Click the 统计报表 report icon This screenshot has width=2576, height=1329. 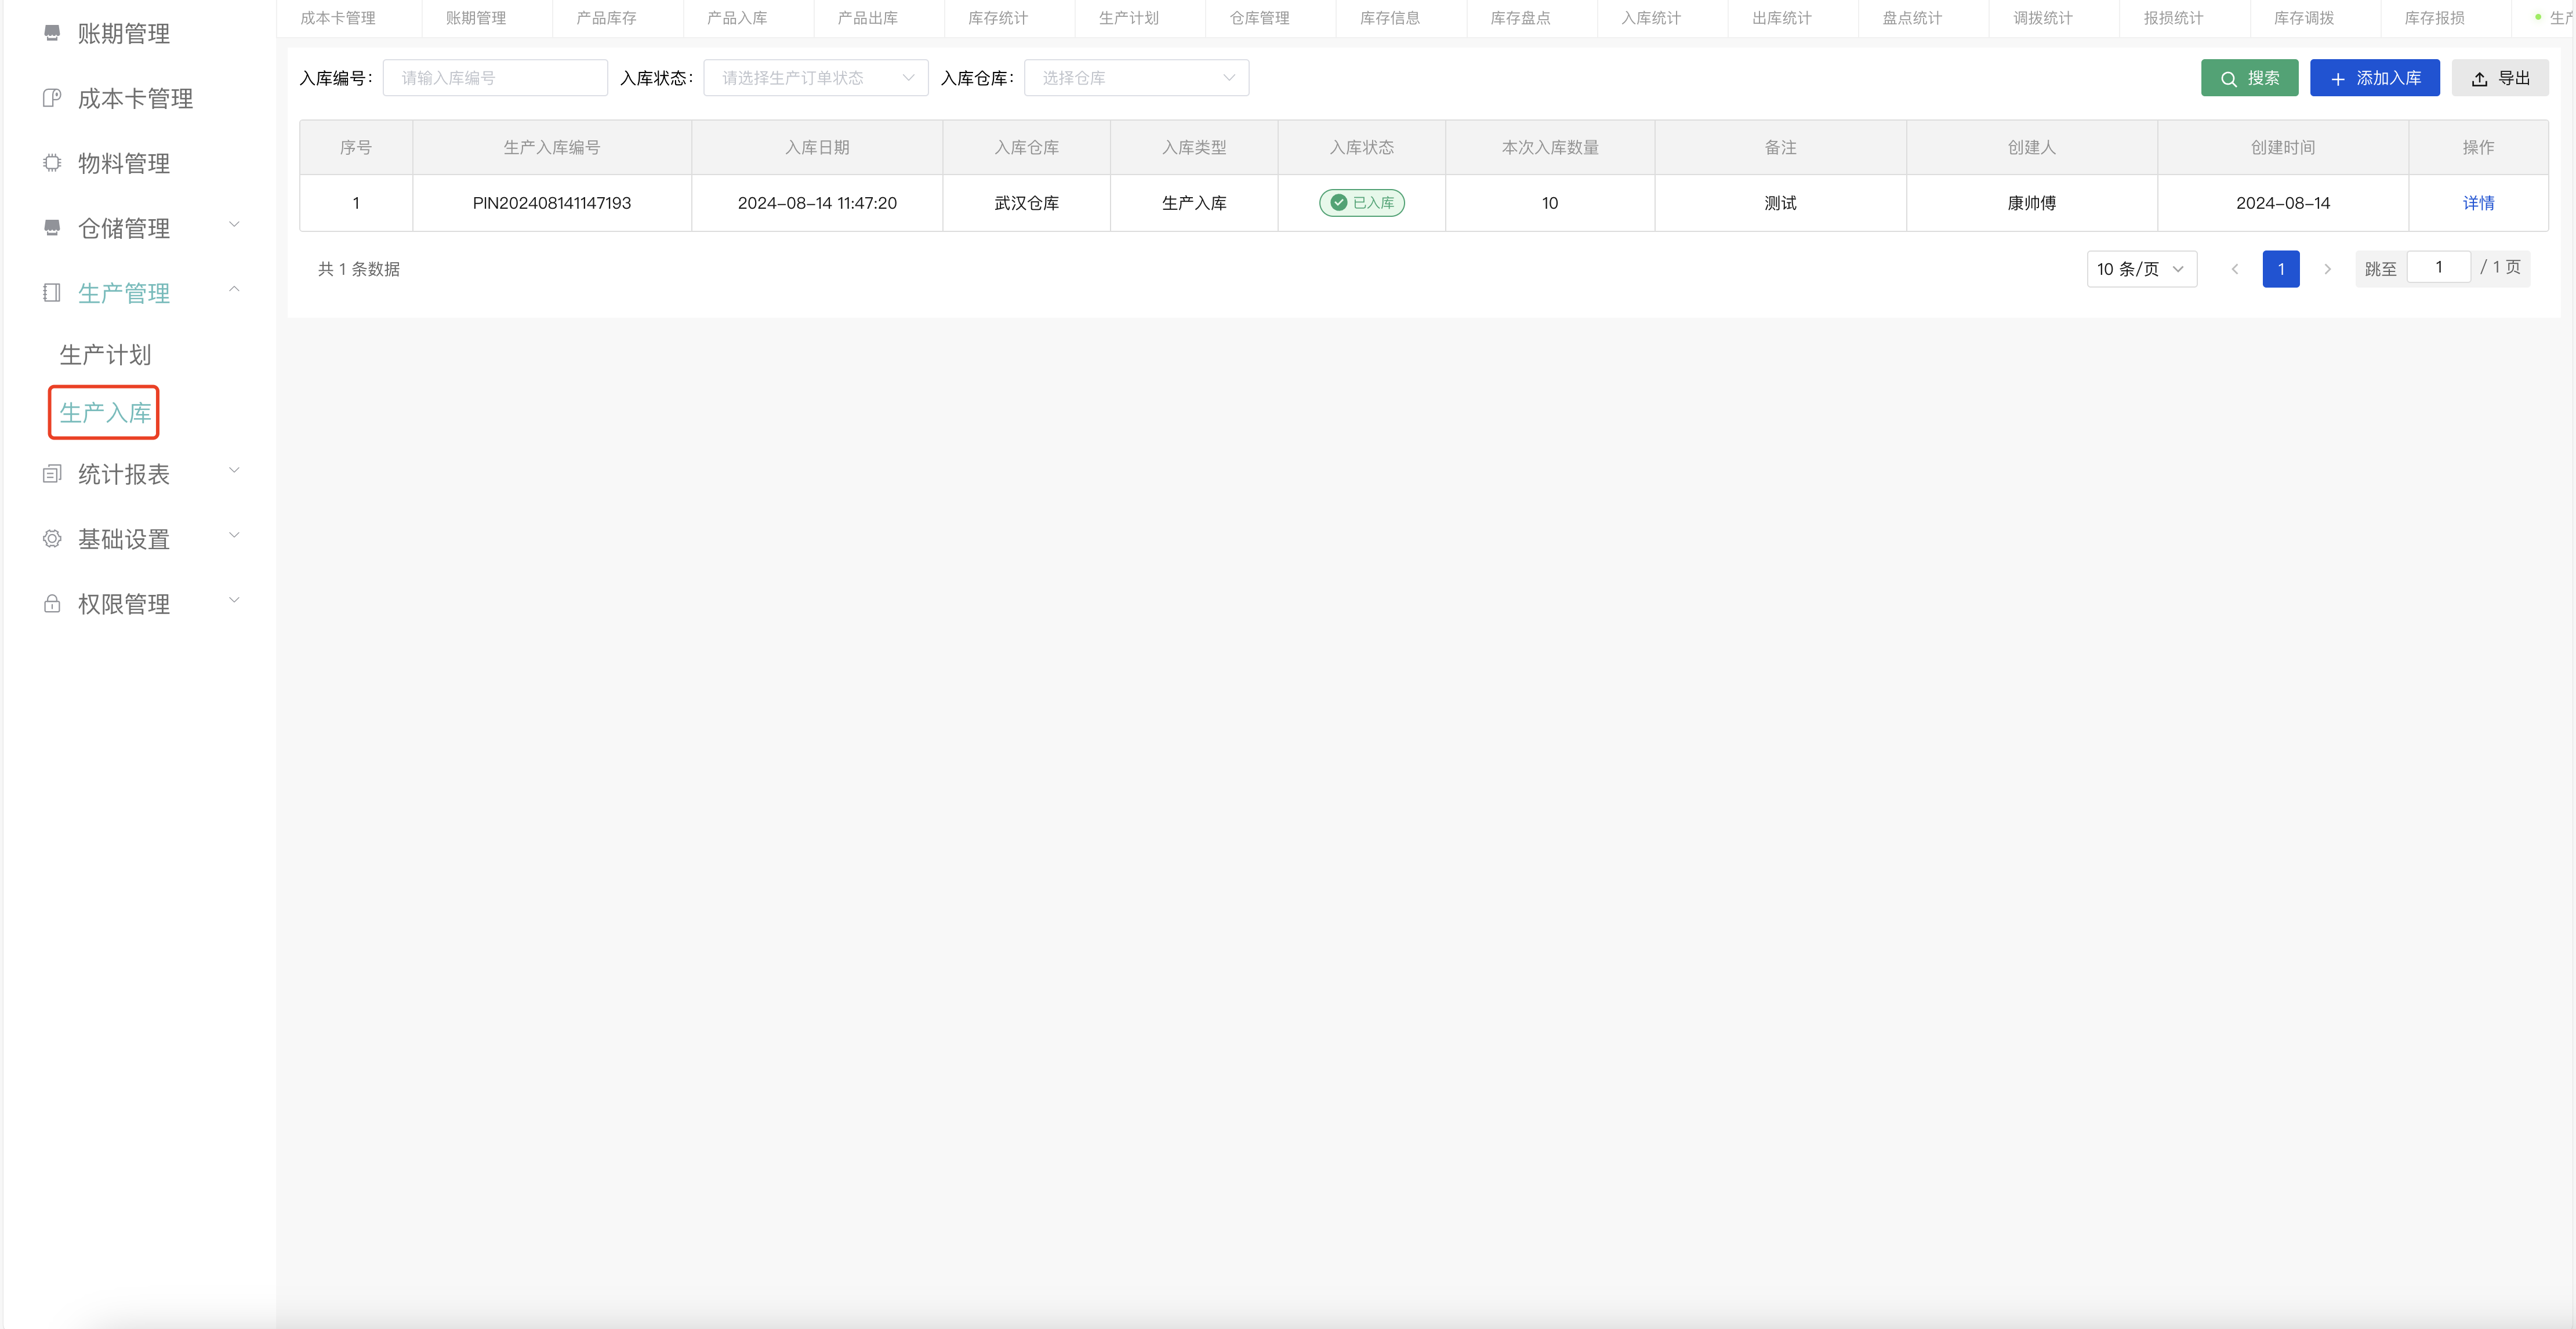point(52,472)
